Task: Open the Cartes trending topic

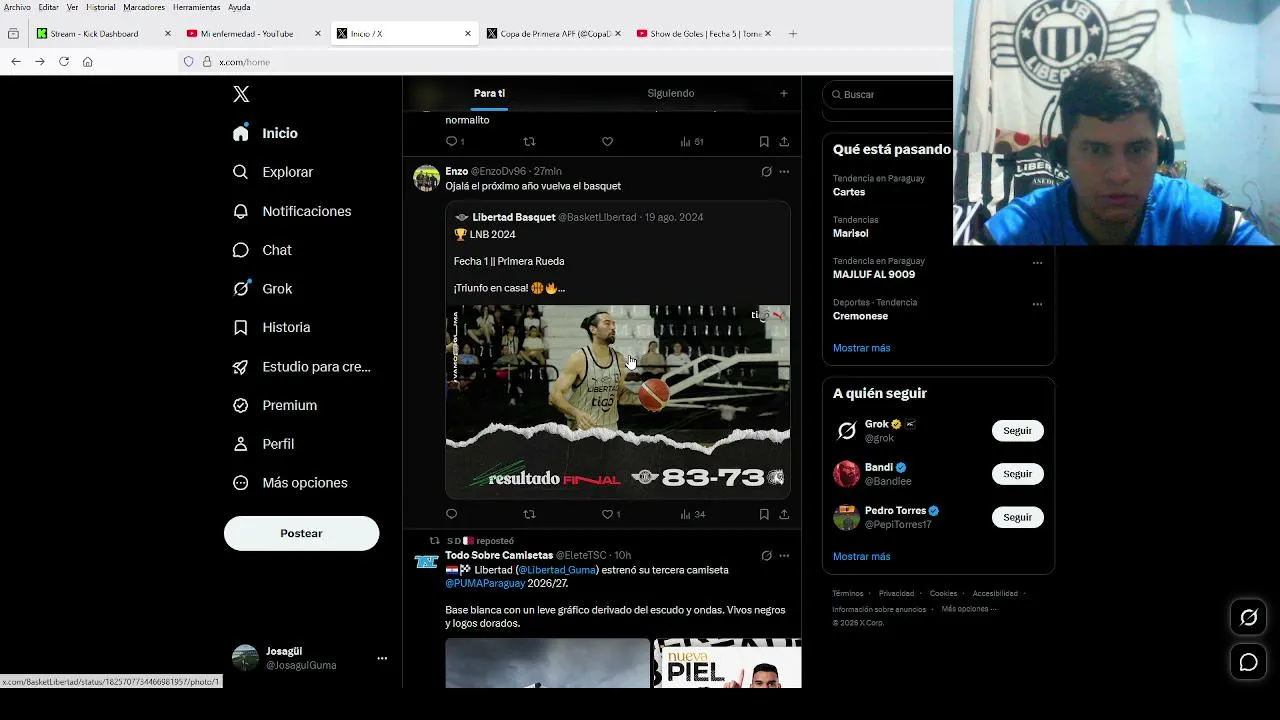Action: tap(849, 192)
